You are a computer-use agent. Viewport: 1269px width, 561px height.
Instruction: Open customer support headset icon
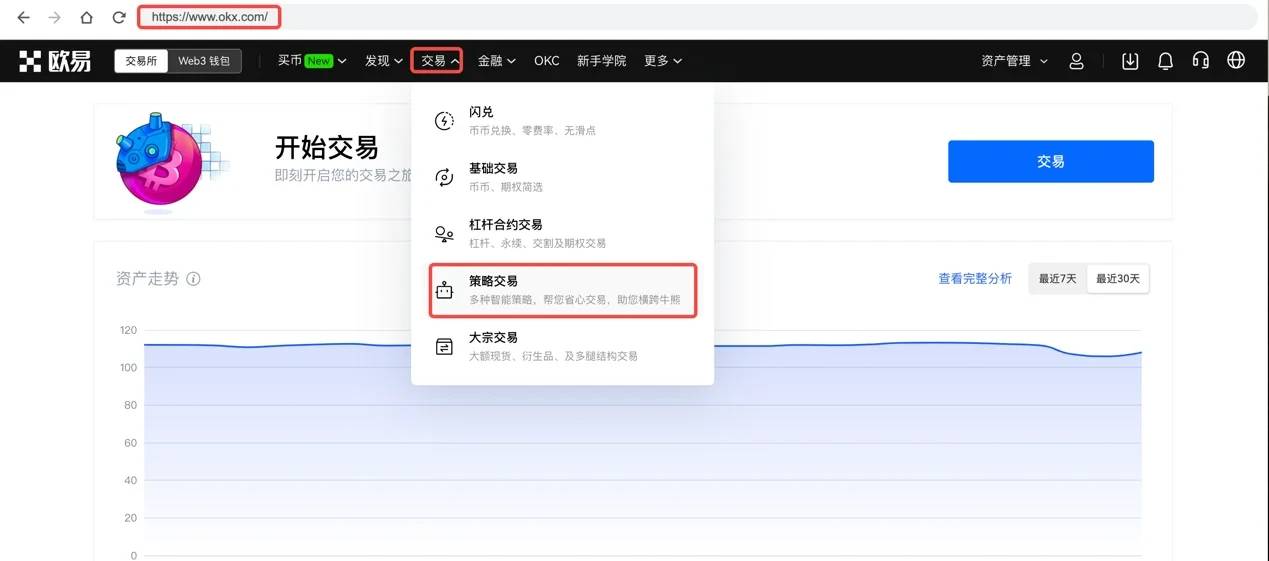[x=1201, y=61]
